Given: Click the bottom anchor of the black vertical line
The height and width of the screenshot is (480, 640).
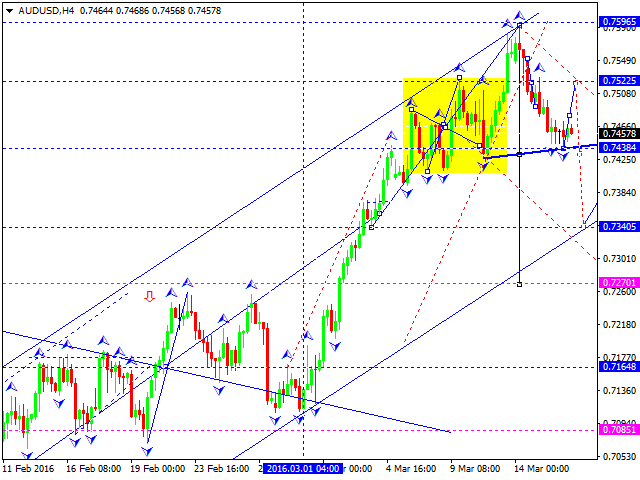Looking at the screenshot, I should (519, 284).
